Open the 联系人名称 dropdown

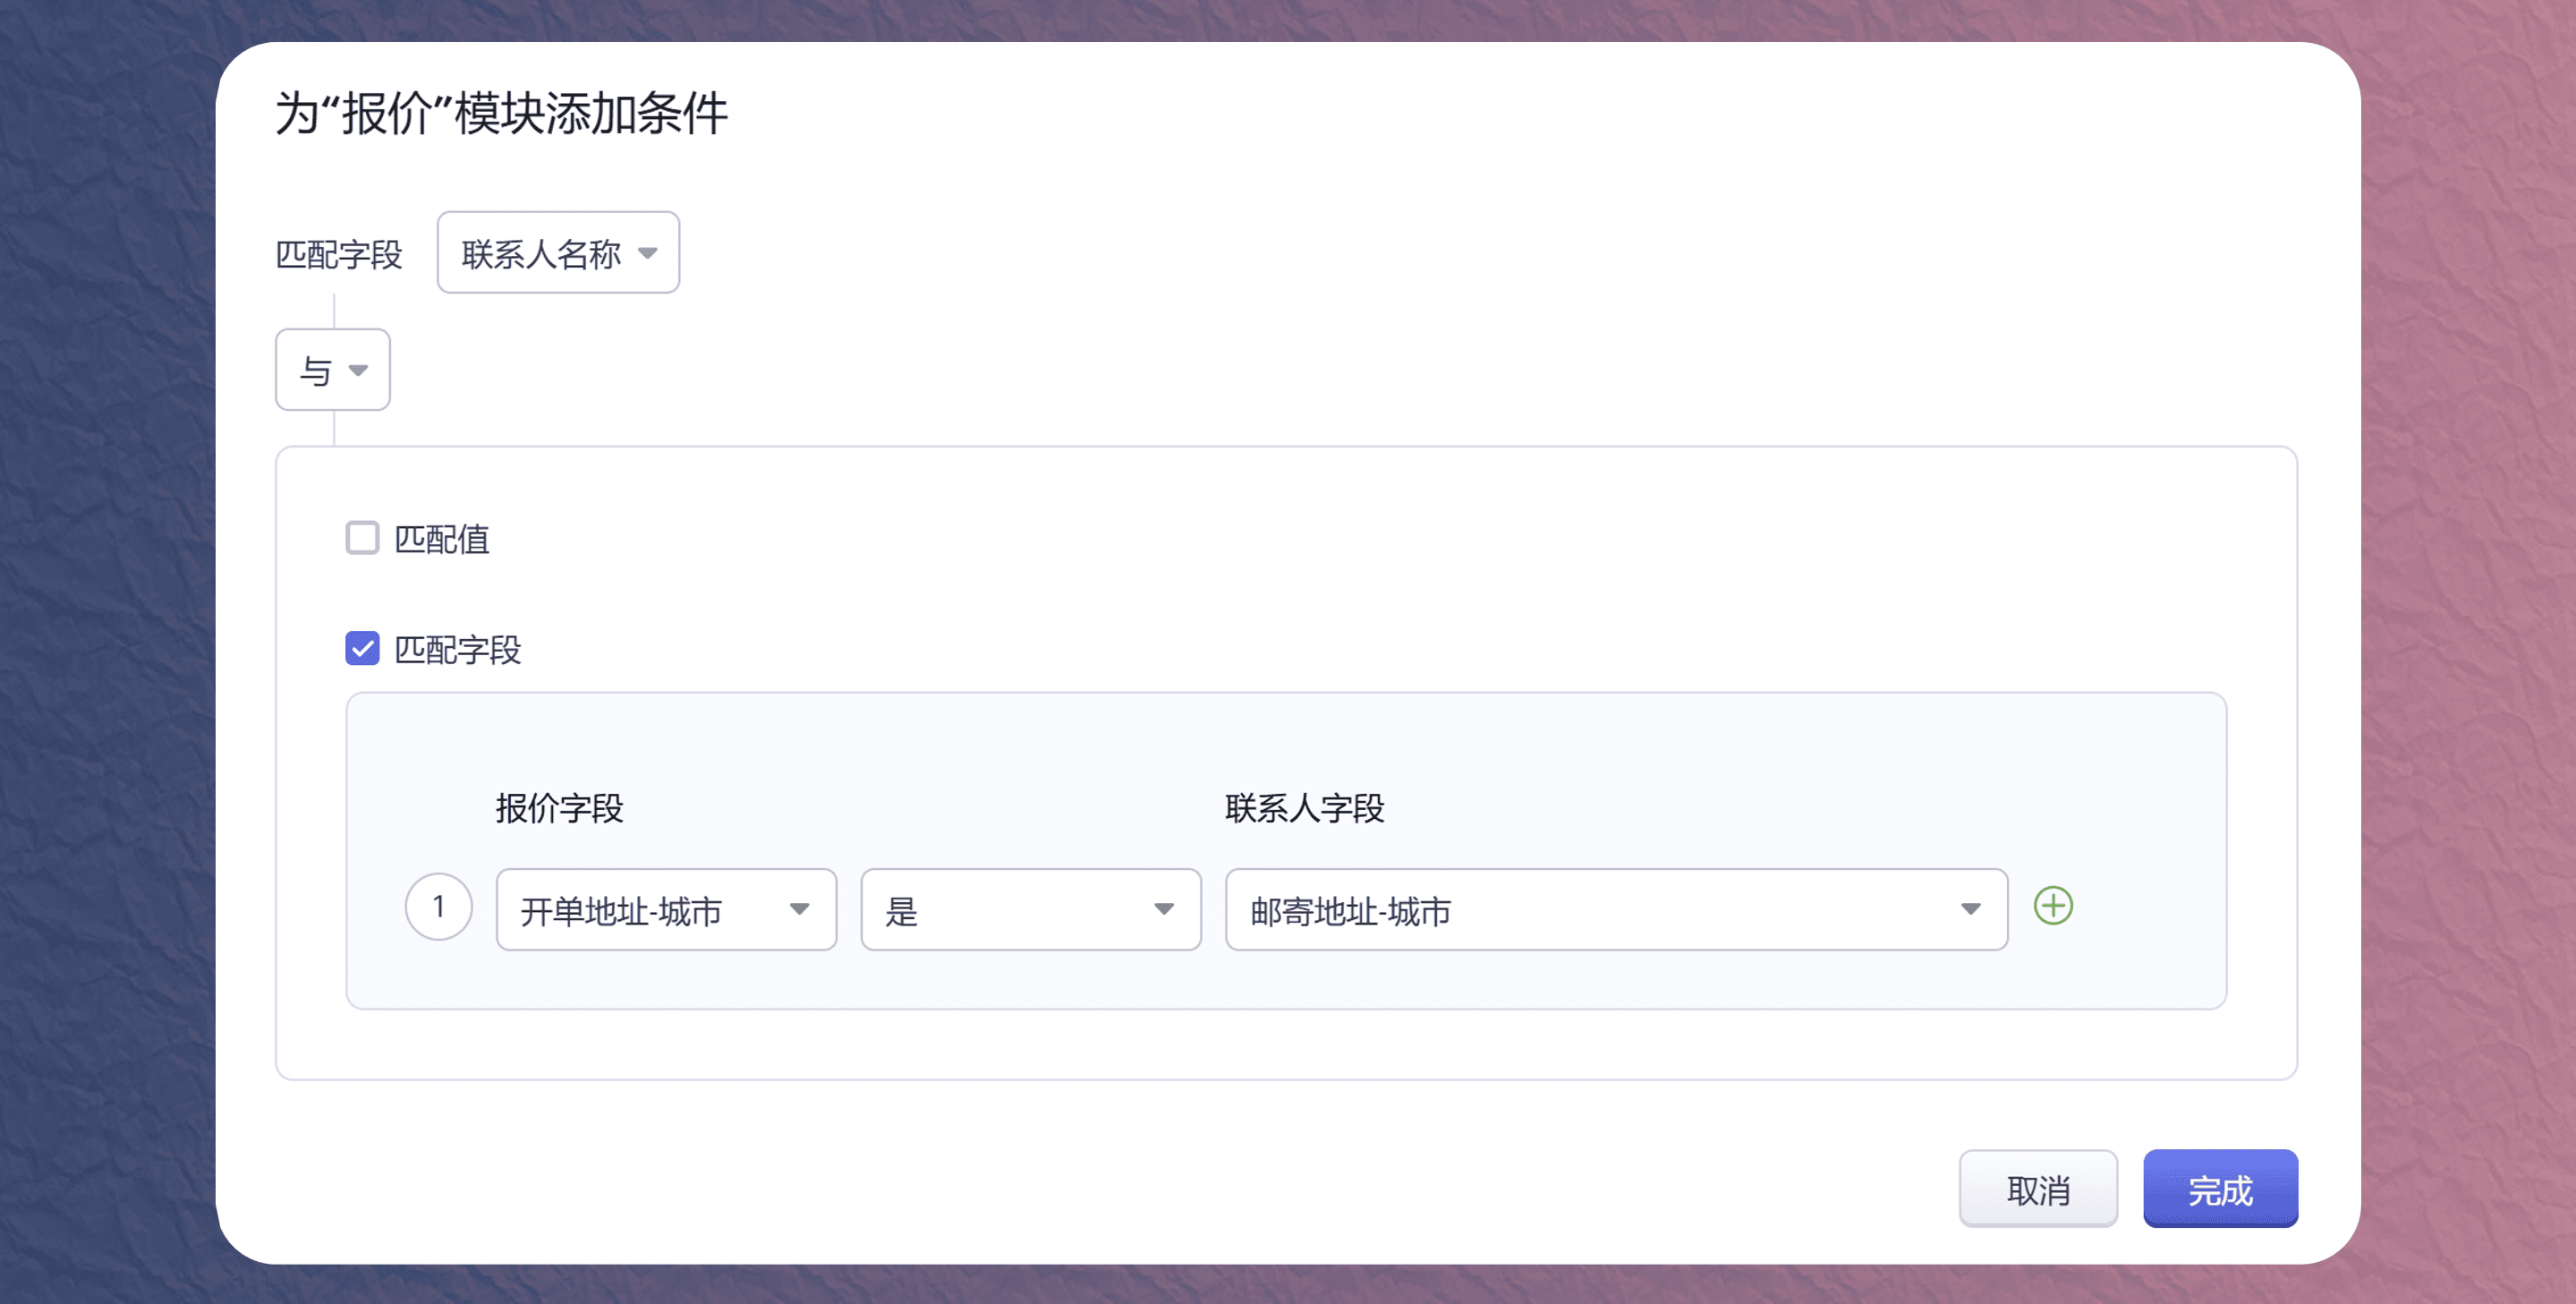tap(558, 252)
